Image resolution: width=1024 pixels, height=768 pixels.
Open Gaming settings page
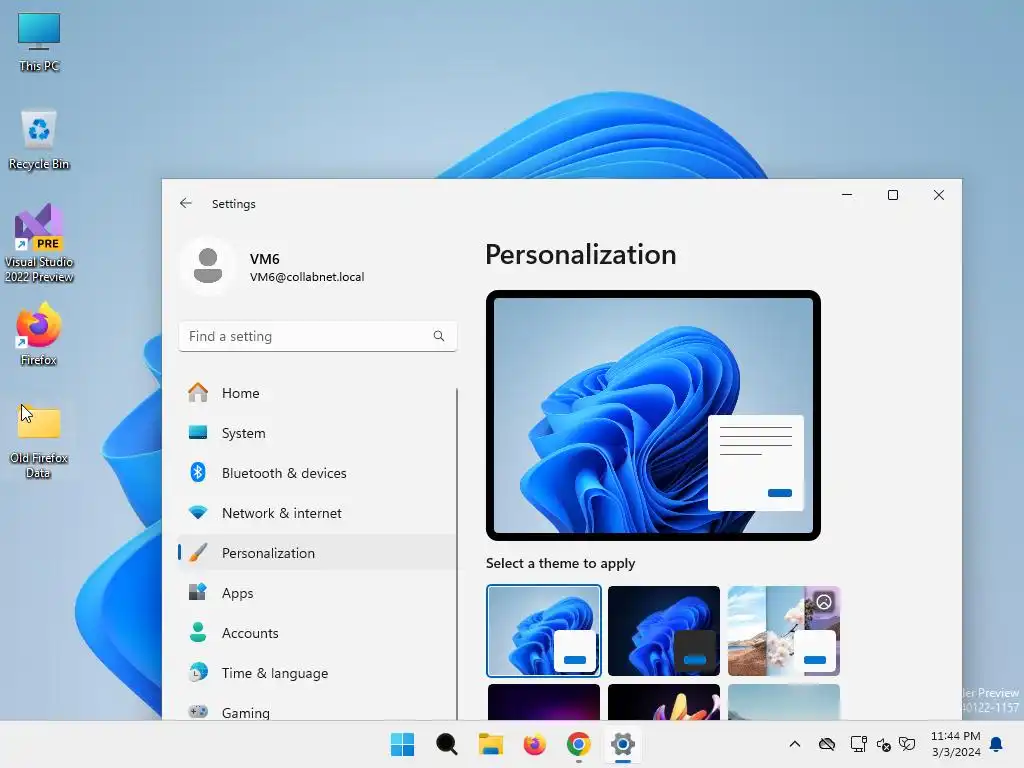[x=317, y=712]
